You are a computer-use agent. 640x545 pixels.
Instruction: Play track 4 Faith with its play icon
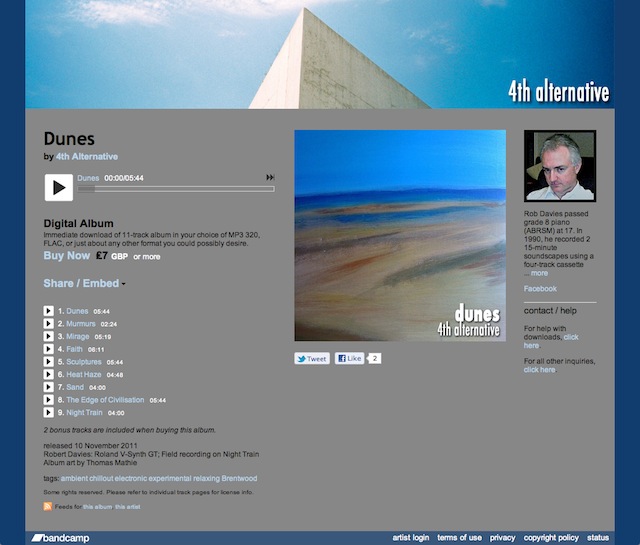[x=49, y=349]
